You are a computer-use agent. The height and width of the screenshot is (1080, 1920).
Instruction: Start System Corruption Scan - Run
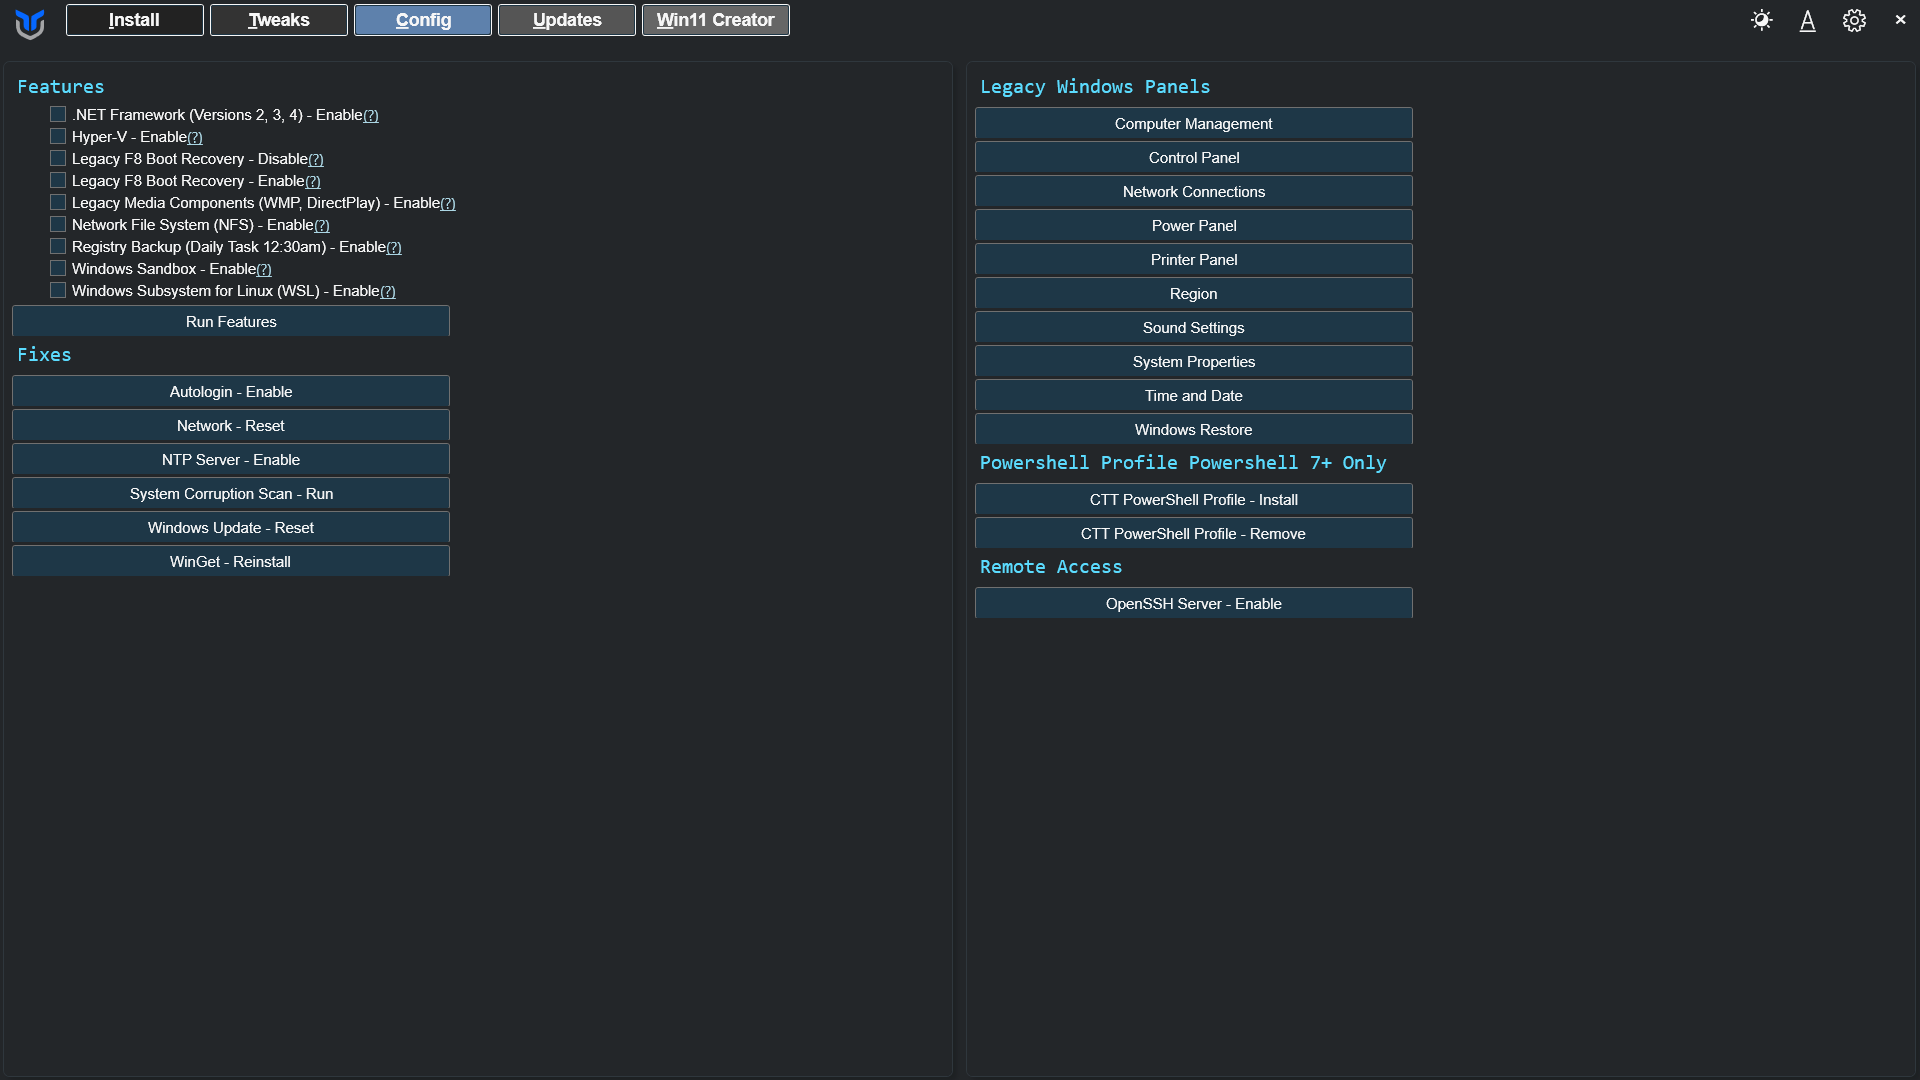pyautogui.click(x=231, y=494)
